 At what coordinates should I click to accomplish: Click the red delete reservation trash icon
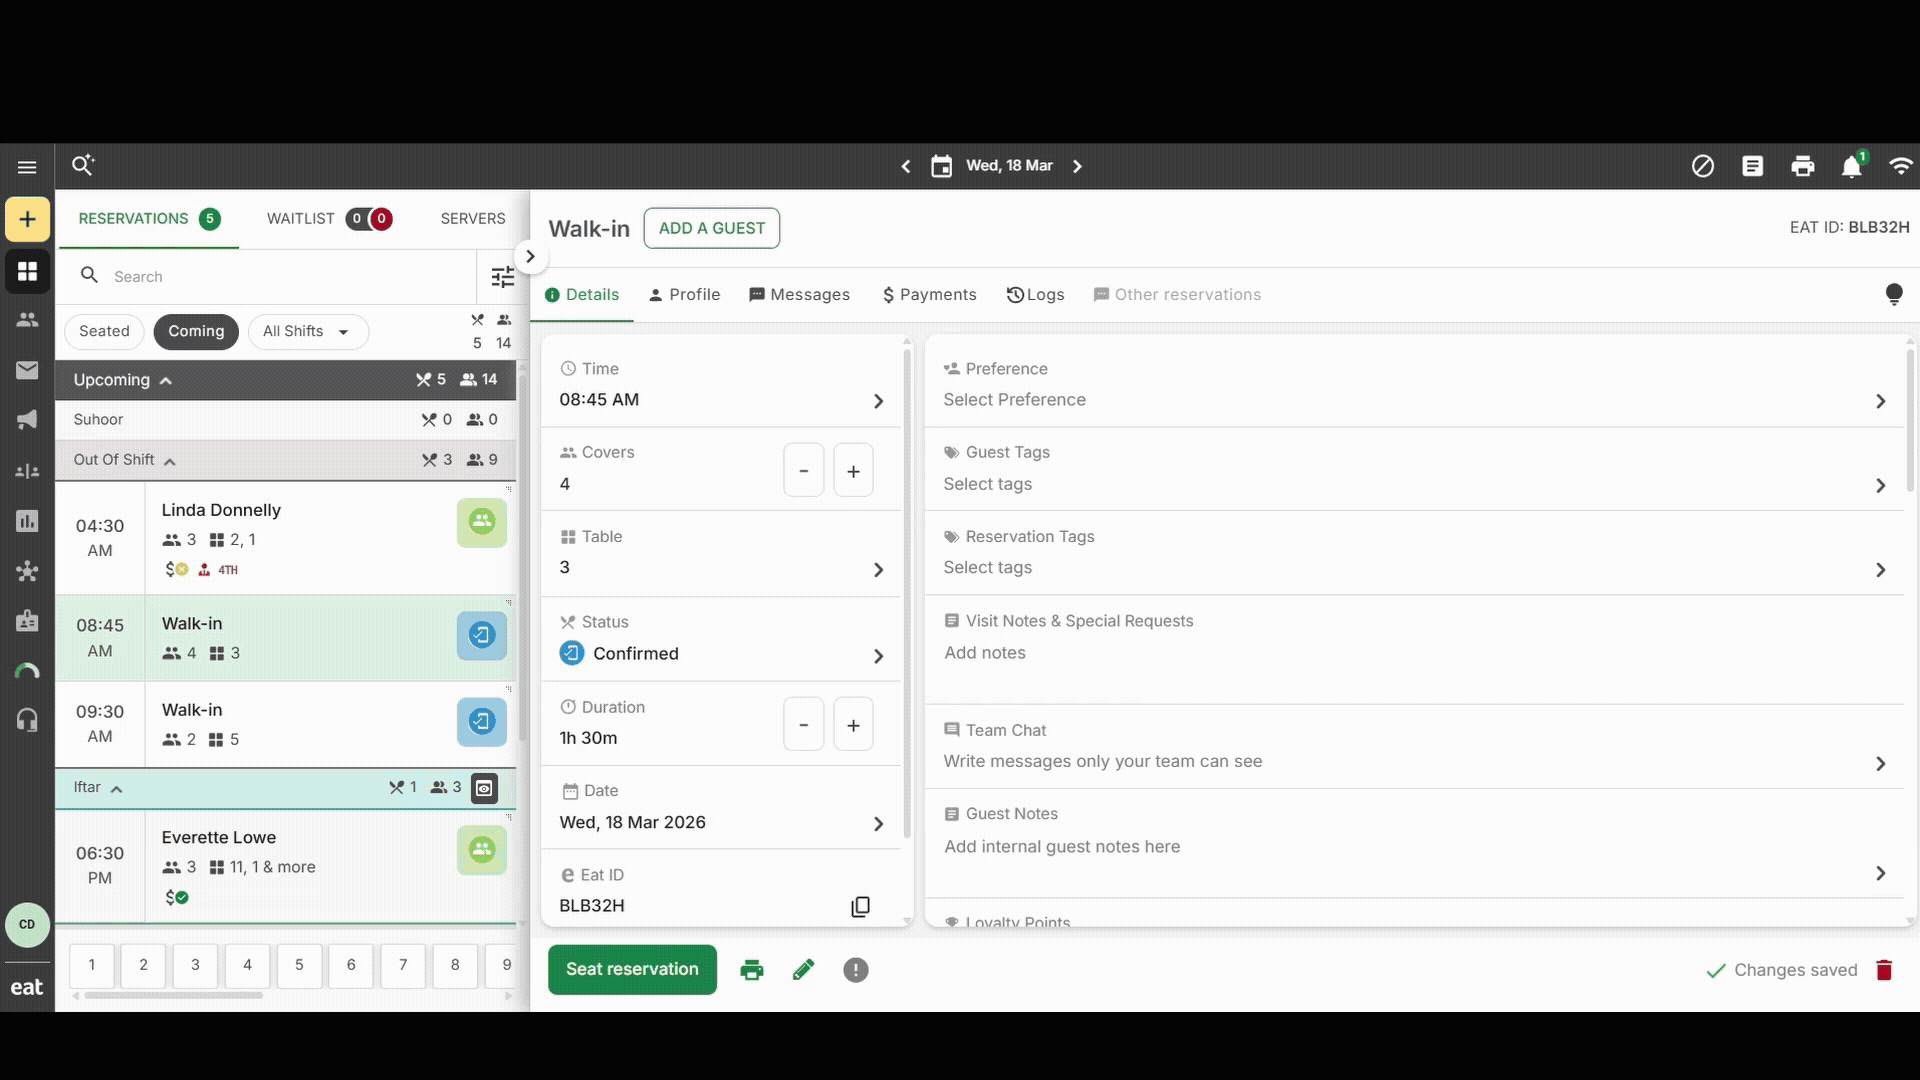coord(1884,970)
